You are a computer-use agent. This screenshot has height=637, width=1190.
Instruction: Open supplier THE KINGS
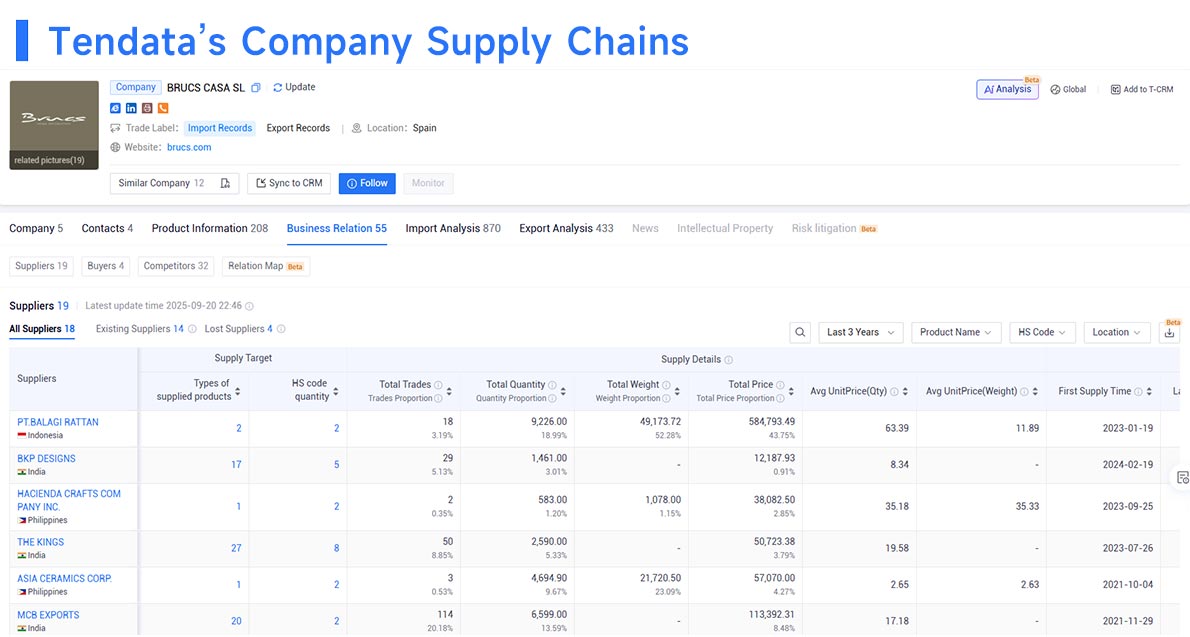(x=40, y=542)
